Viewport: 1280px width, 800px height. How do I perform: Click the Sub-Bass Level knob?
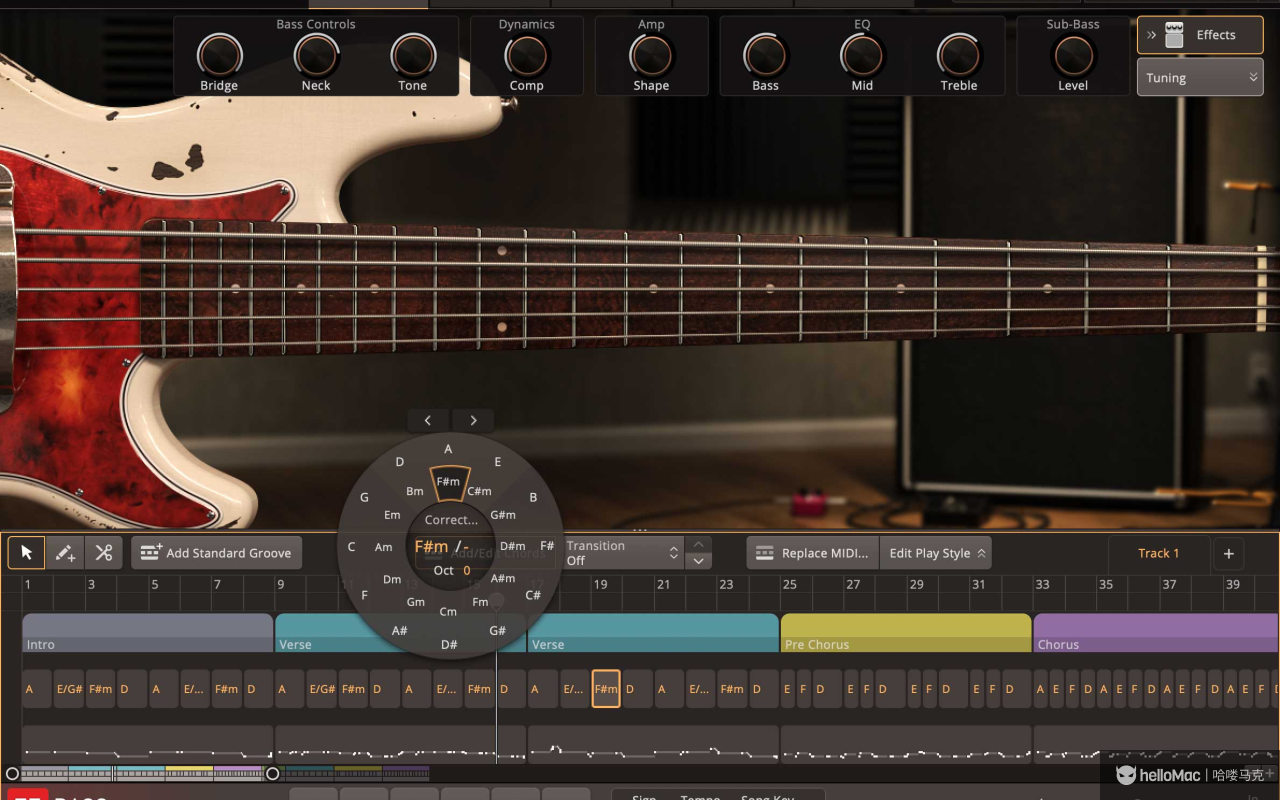click(x=1073, y=55)
